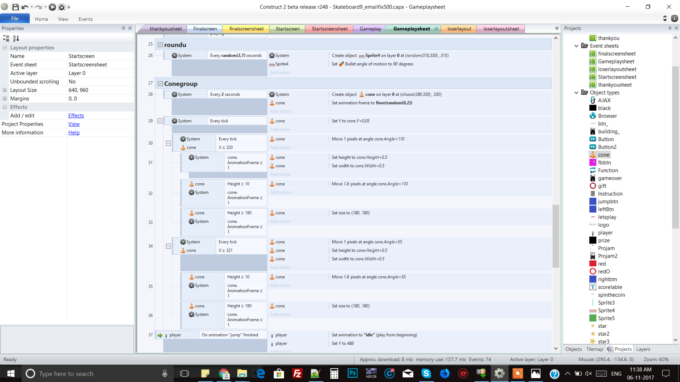
Task: Click the event sheet vertical scrollbar
Action: click(x=556, y=236)
